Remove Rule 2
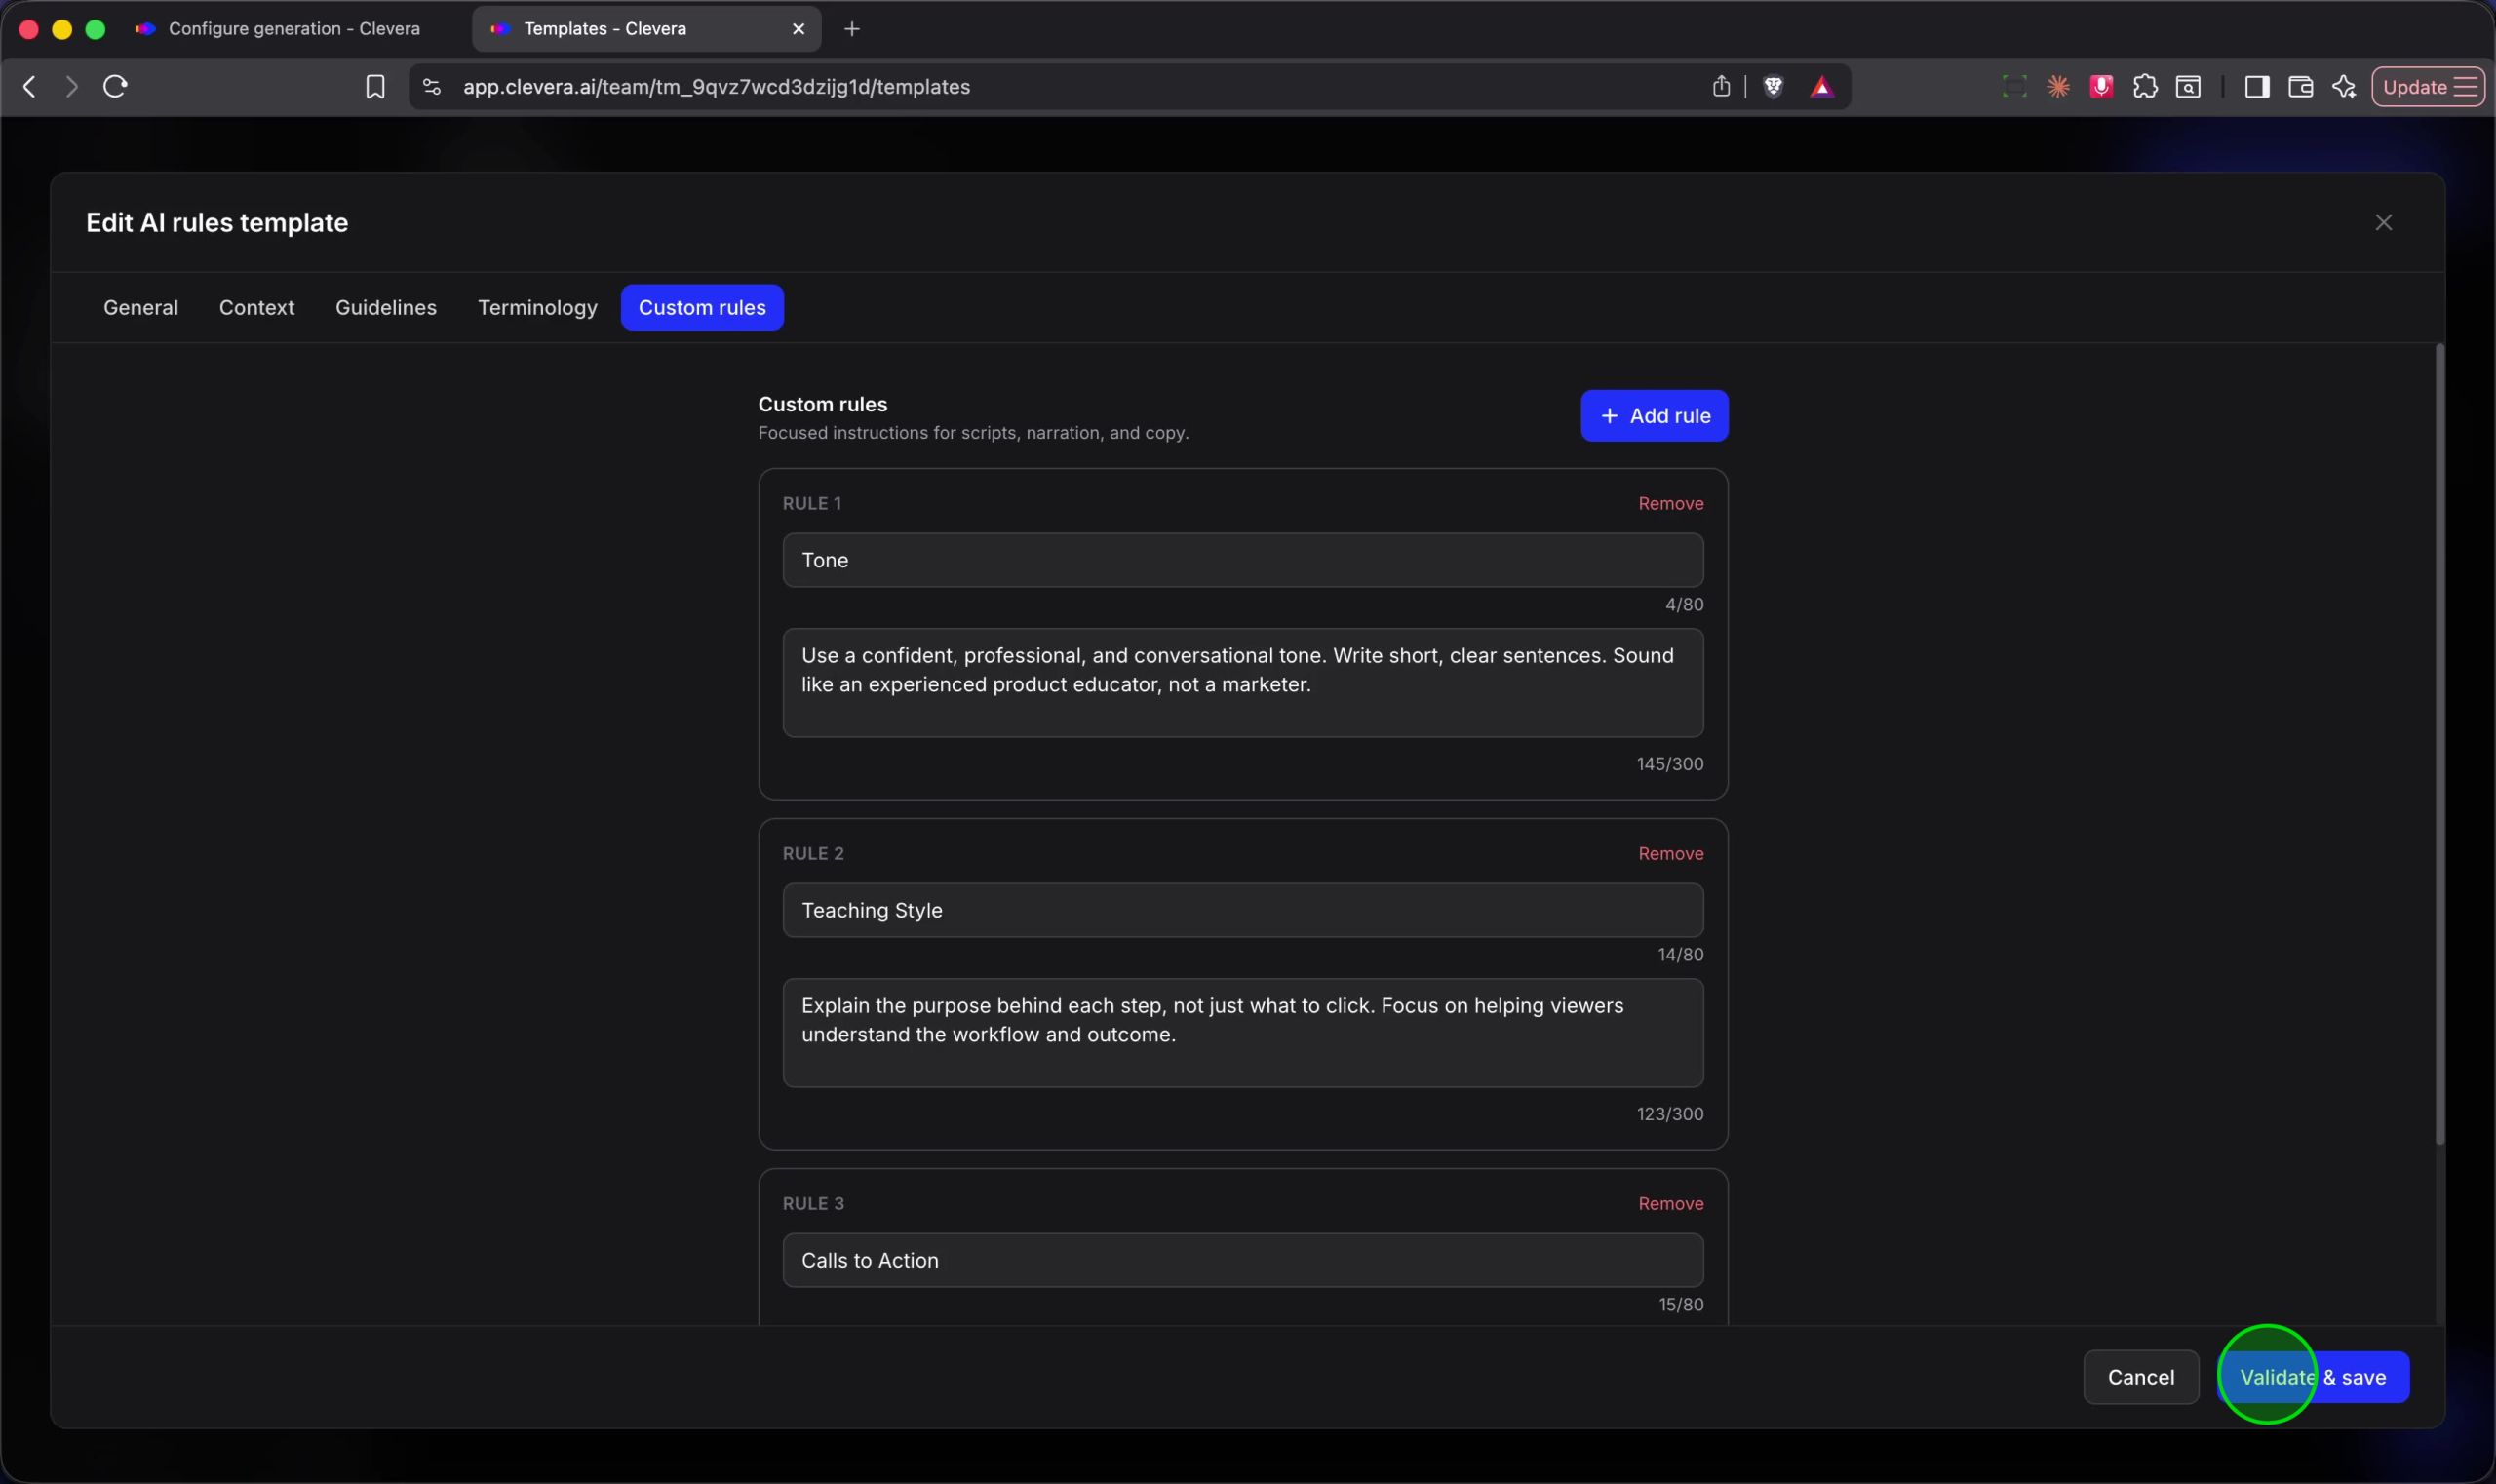The width and height of the screenshot is (2496, 1484). tap(1671, 854)
